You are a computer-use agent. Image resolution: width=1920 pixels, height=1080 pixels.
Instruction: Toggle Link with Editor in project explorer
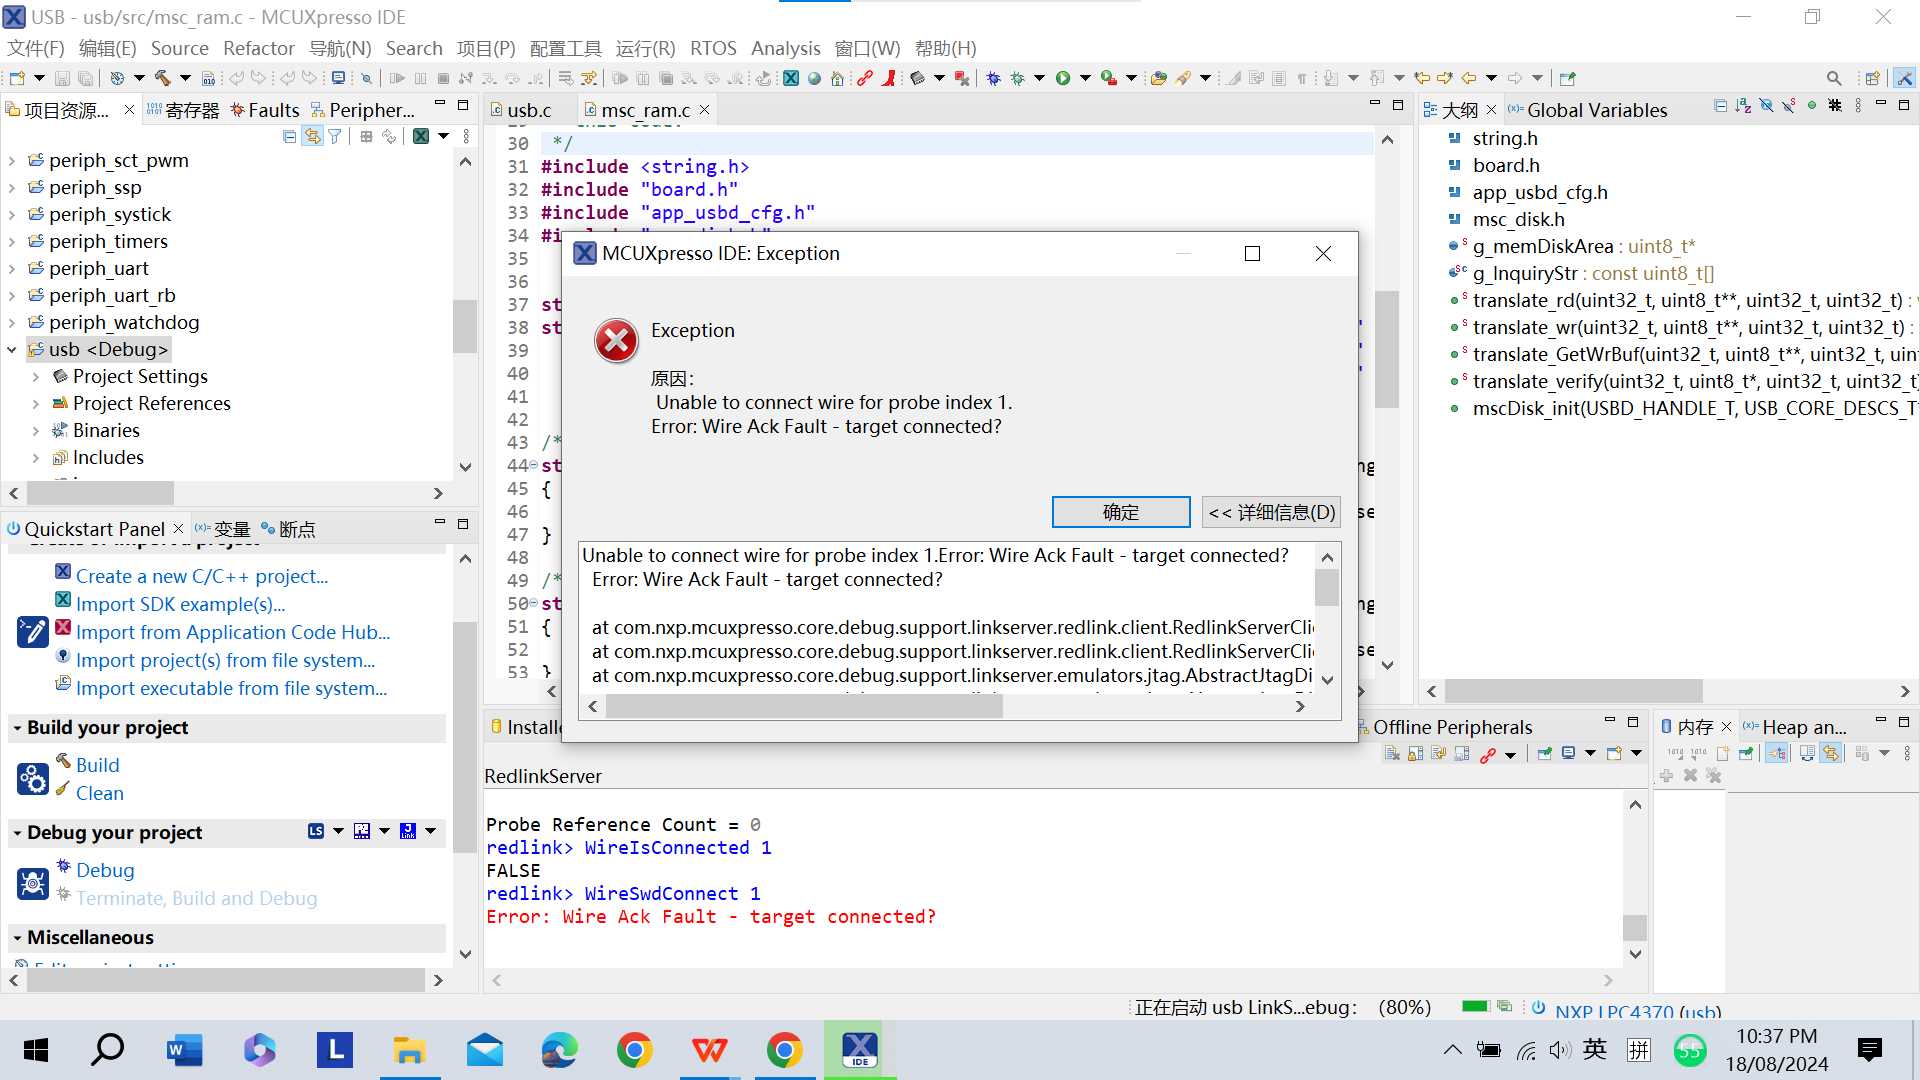(x=312, y=137)
